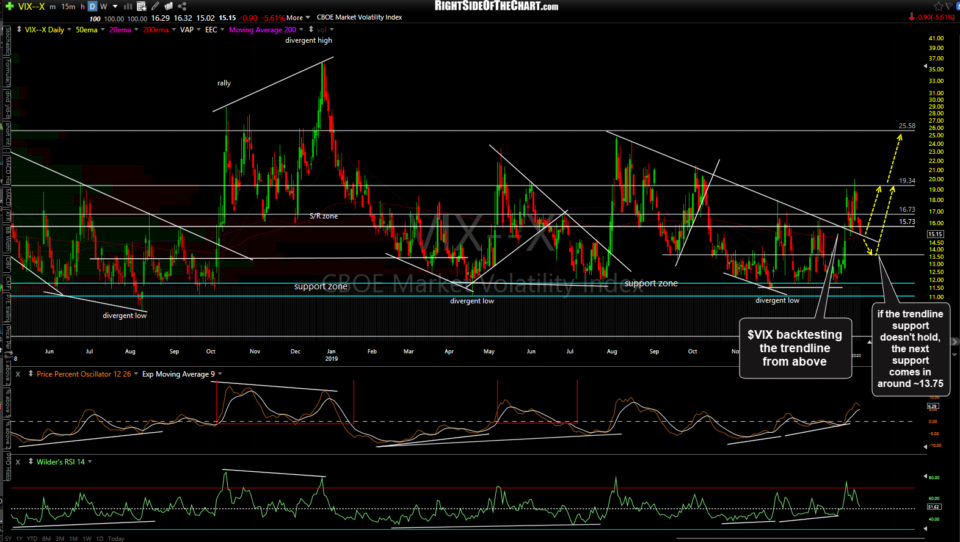Open the Wilder's RSI 14 dropdown
Image resolution: width=960 pixels, height=542 pixels.
click(90, 462)
